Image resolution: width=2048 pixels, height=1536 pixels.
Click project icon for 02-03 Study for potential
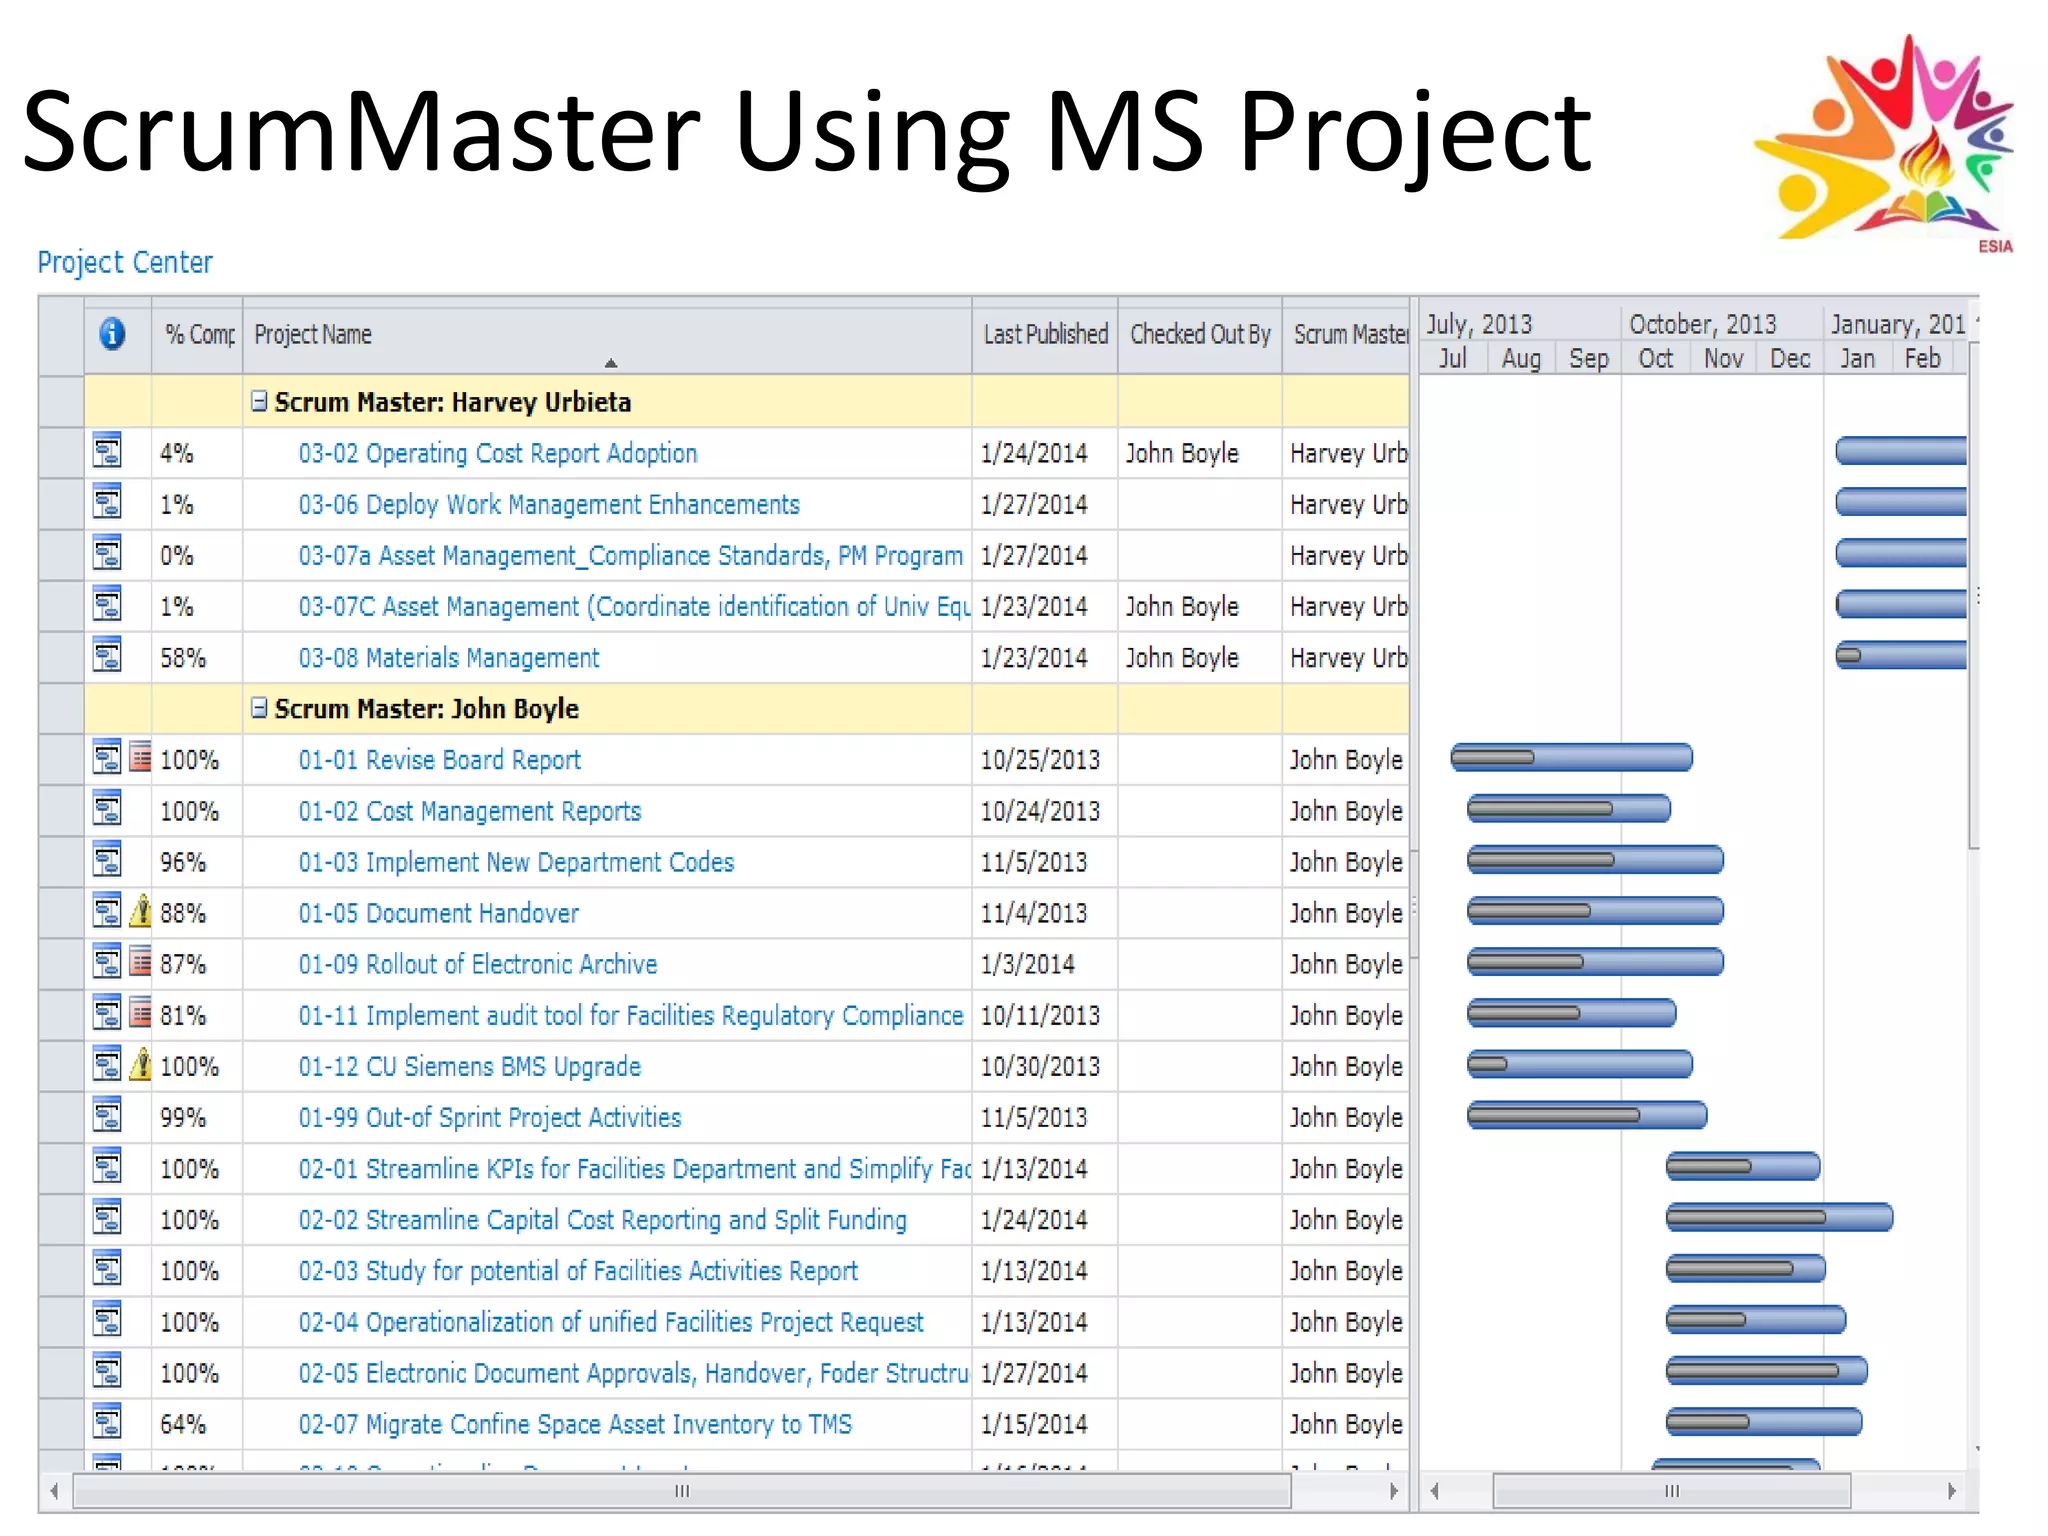pyautogui.click(x=107, y=1269)
